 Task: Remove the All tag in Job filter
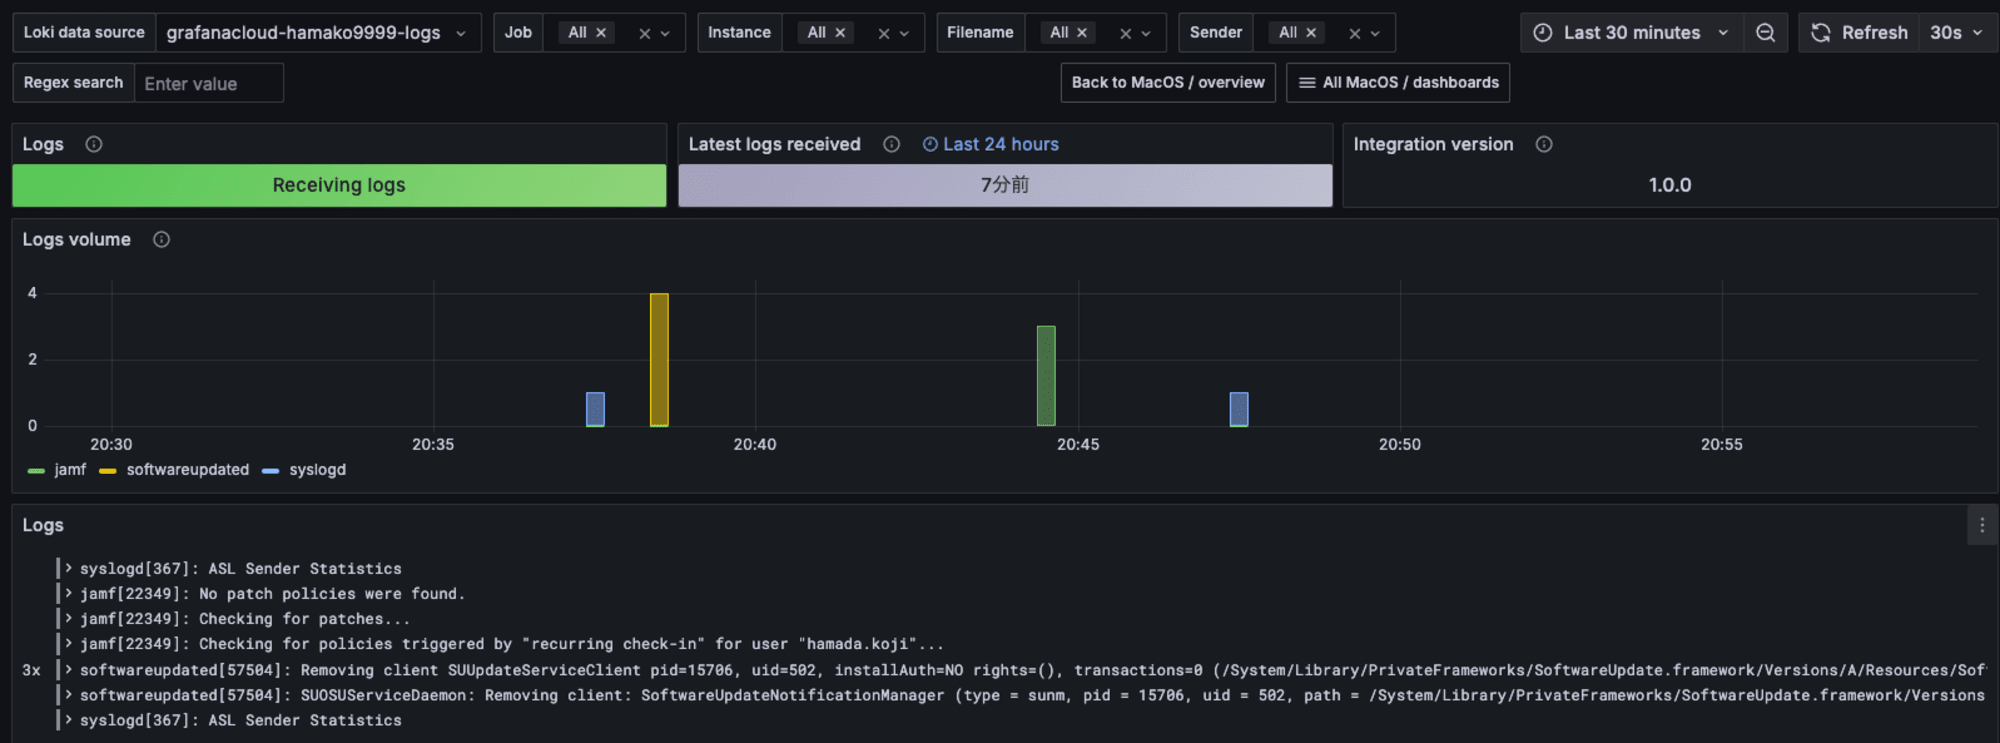pos(601,33)
